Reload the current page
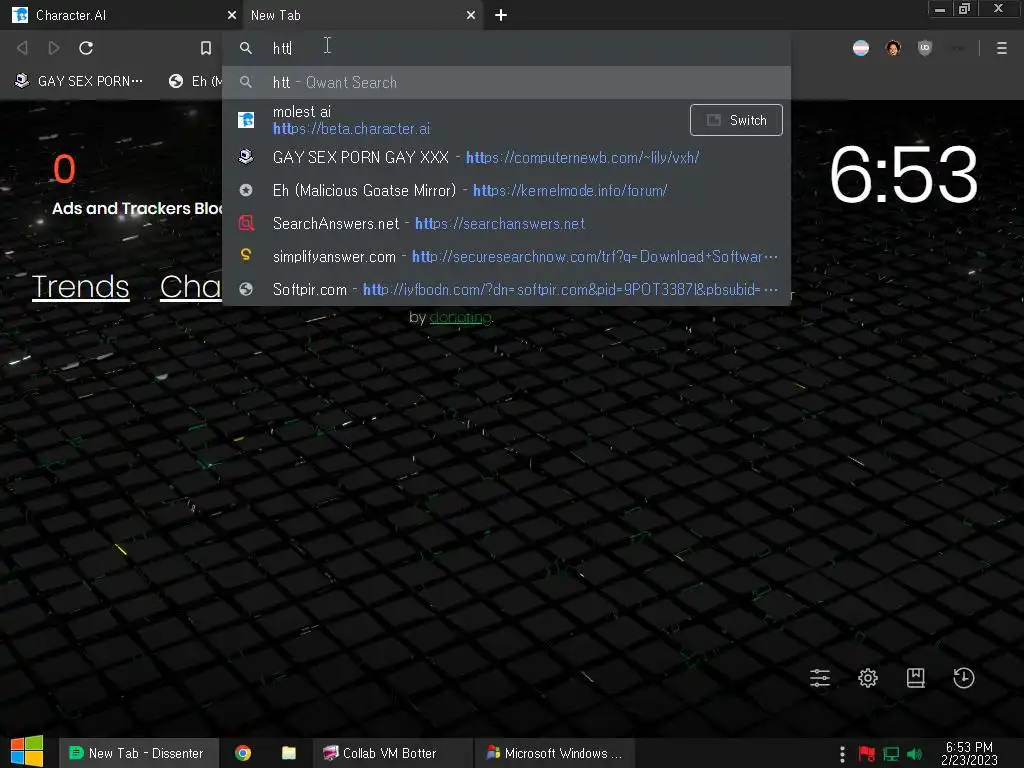This screenshot has height=768, width=1024. [x=86, y=48]
